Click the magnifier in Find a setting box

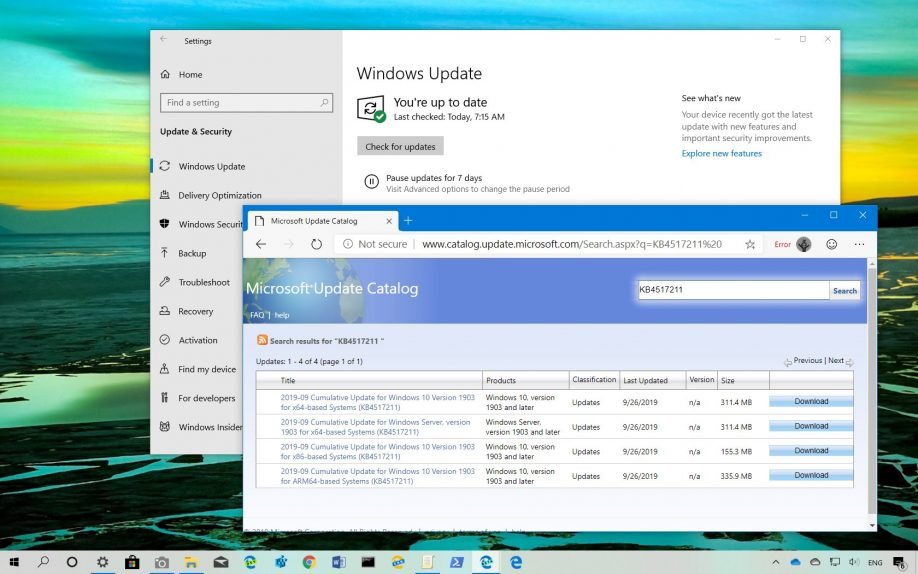click(x=324, y=102)
